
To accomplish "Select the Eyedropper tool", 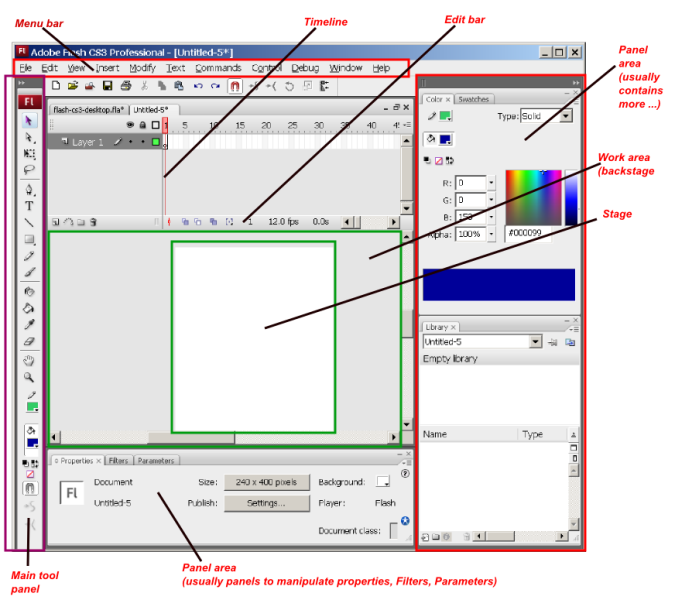I will pos(29,325).
